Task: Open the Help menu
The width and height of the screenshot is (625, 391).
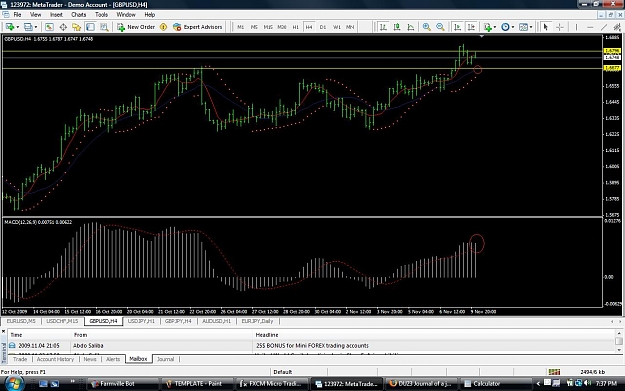Action: tap(149, 14)
